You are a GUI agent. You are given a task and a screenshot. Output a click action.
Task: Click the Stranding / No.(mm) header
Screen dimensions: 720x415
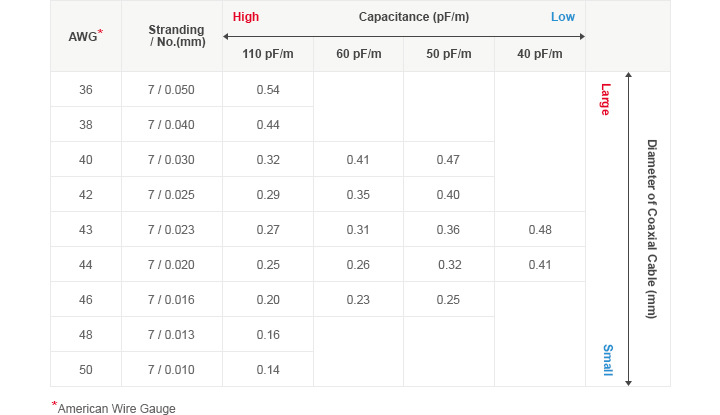tap(177, 36)
